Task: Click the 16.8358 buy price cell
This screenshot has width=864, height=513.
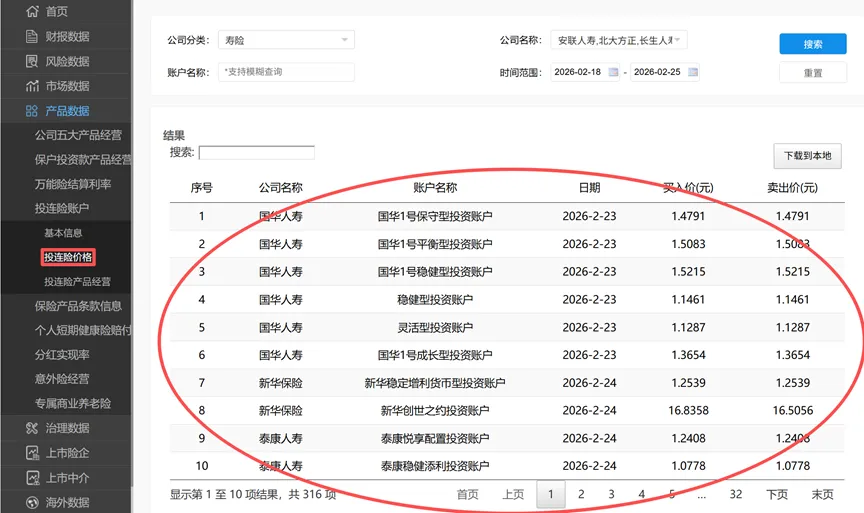Action: (x=688, y=411)
